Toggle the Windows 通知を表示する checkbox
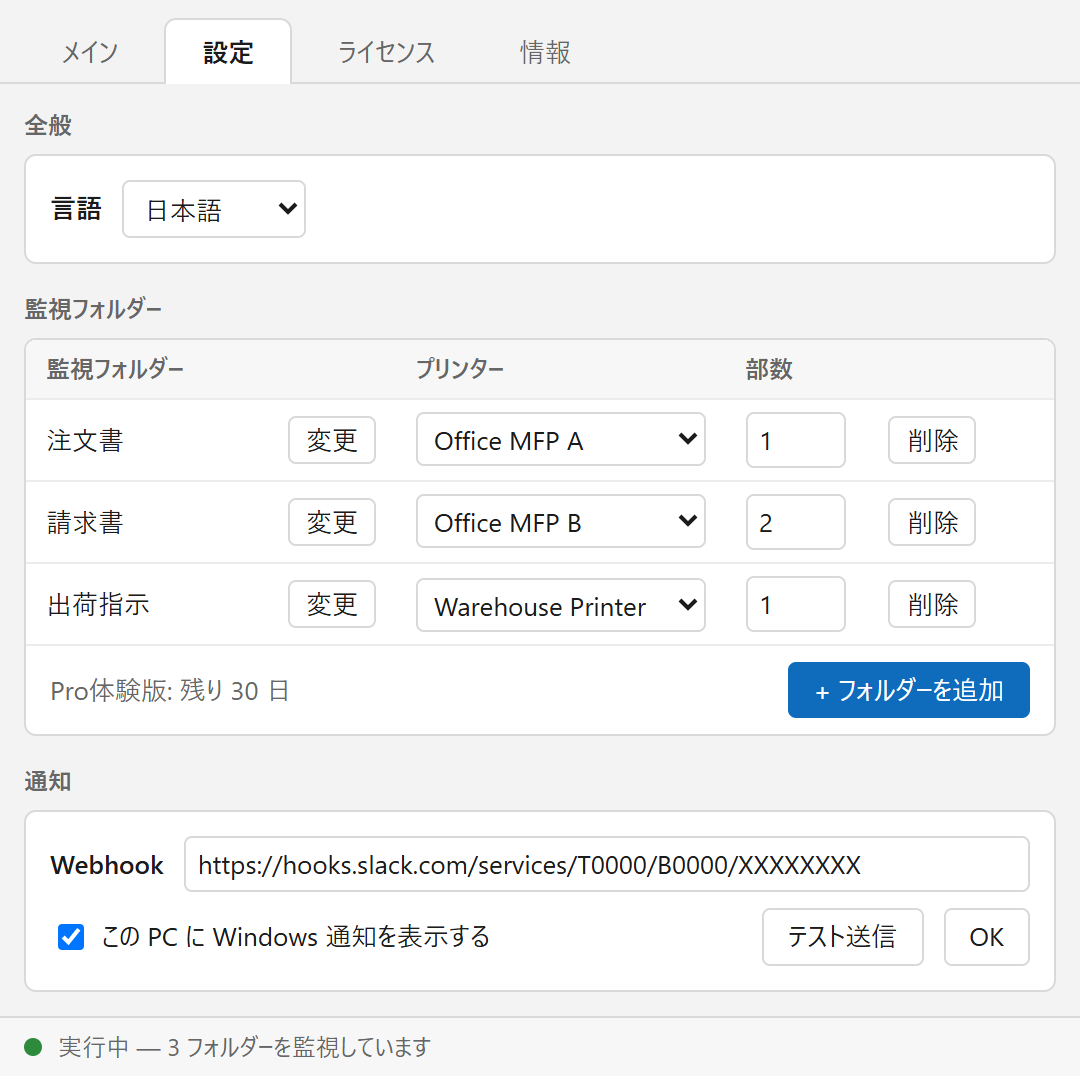This screenshot has width=1080, height=1076. pyautogui.click(x=71, y=937)
